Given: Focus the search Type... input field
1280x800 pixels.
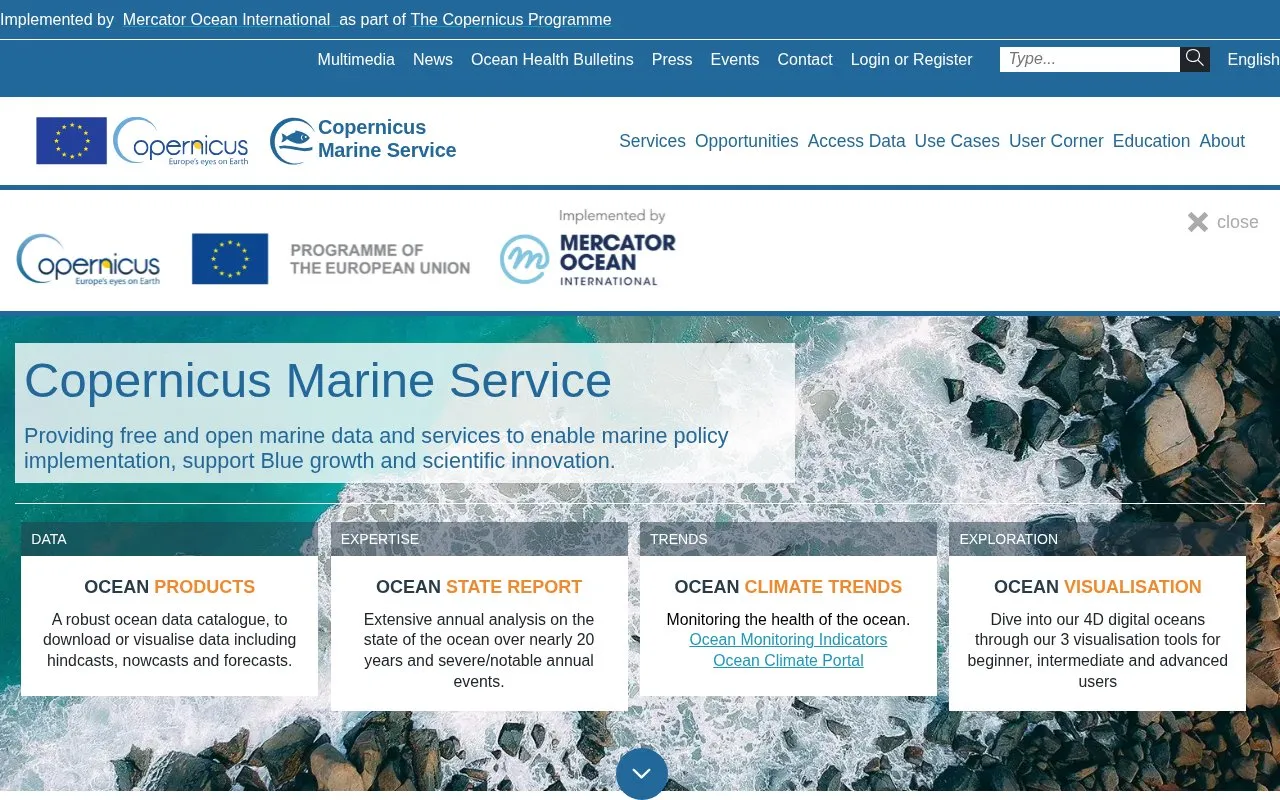Looking at the screenshot, I should [x=1090, y=59].
